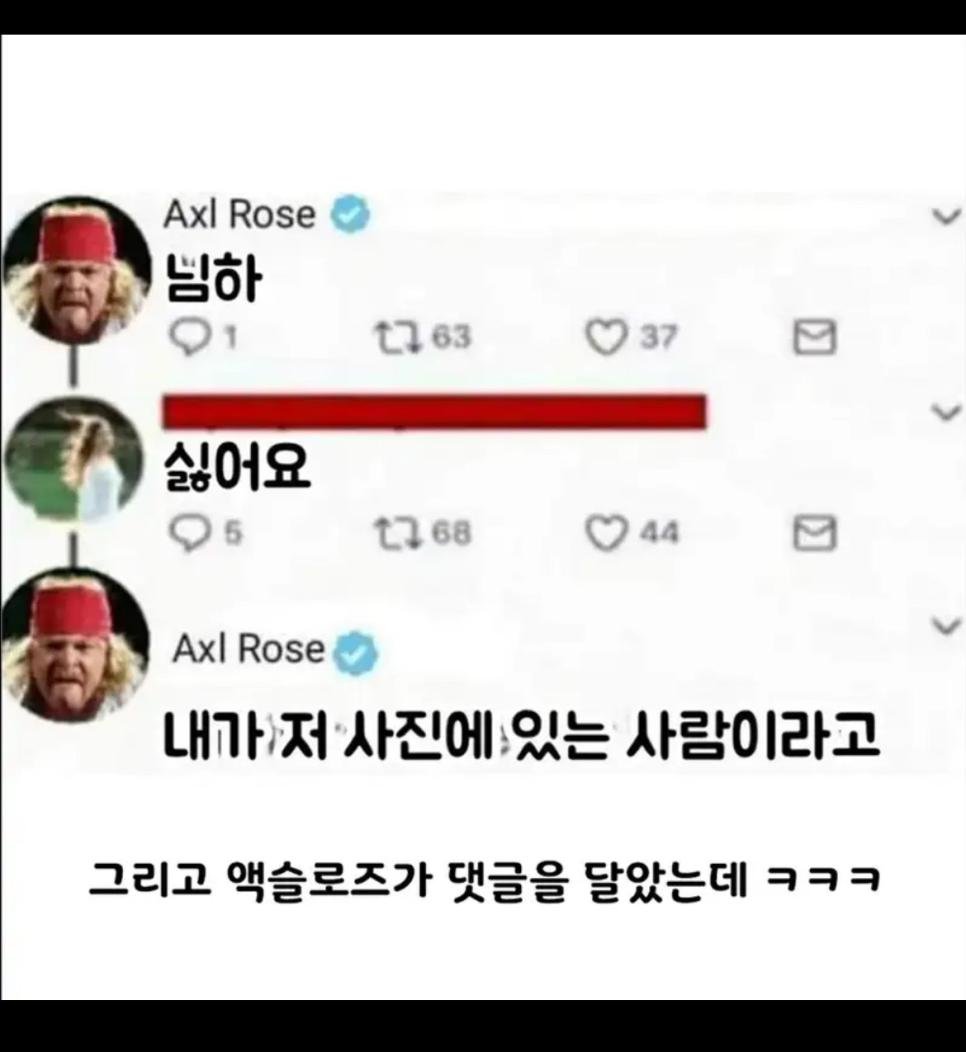The image size is (966, 1052).
Task: Like the first tweet with 37 likes
Action: coord(606,337)
